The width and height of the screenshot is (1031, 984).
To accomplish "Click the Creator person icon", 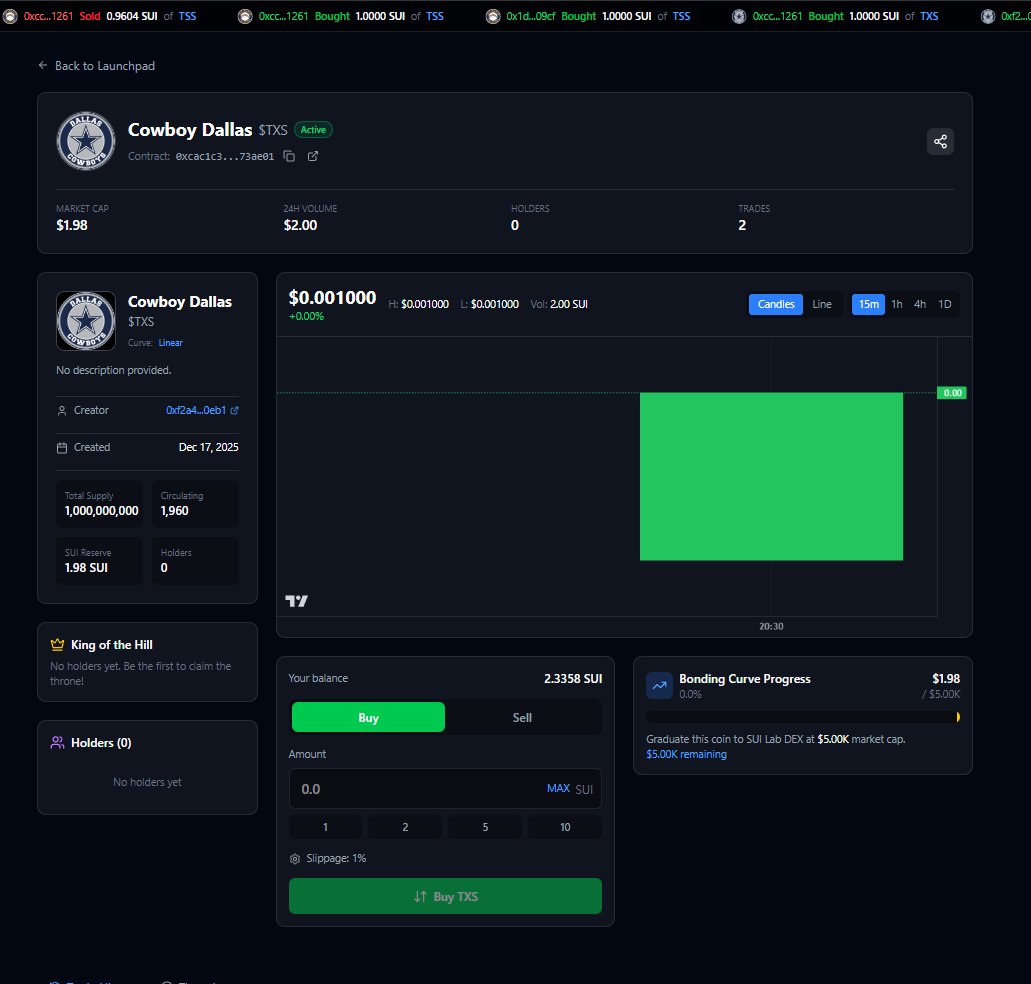I will 62,410.
